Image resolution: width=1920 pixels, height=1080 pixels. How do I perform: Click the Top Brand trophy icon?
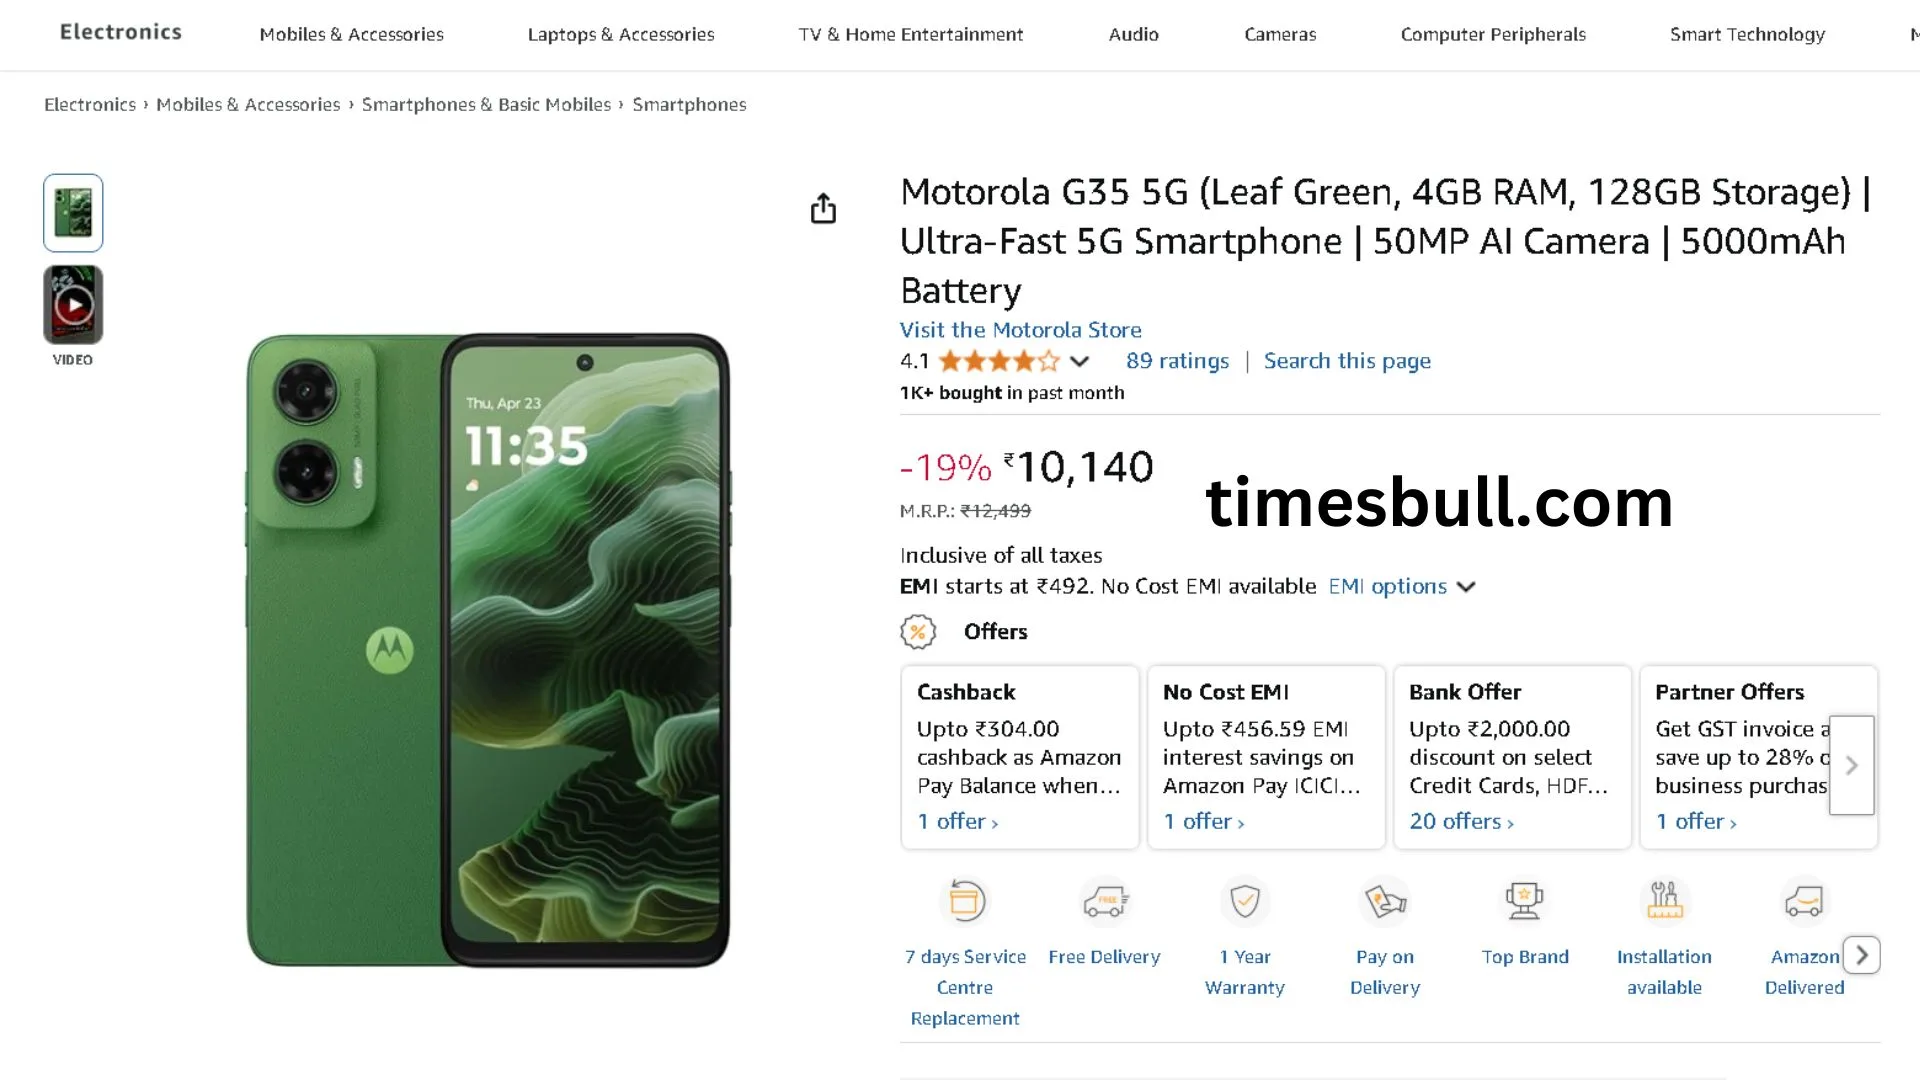pos(1525,901)
